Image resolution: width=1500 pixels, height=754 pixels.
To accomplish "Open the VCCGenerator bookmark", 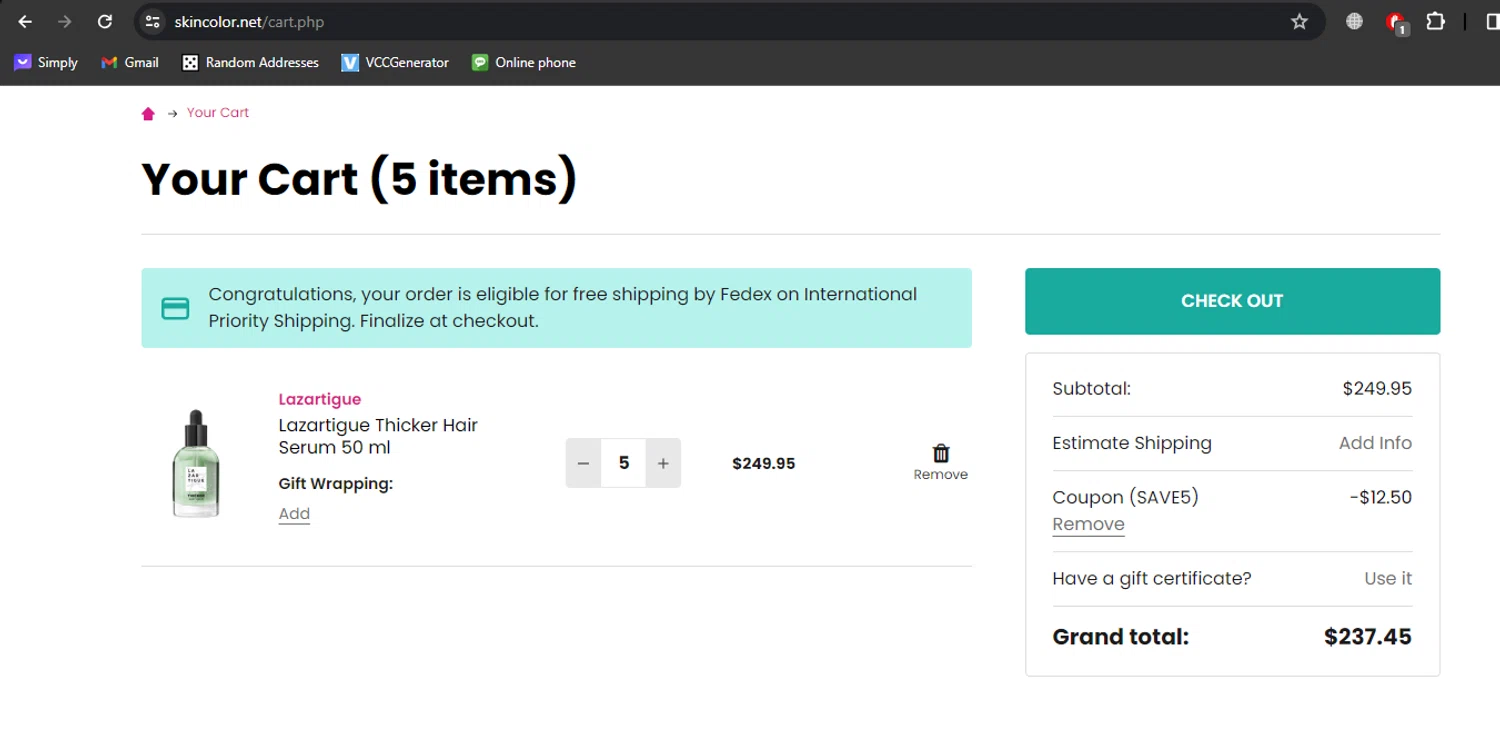I will coord(395,62).
